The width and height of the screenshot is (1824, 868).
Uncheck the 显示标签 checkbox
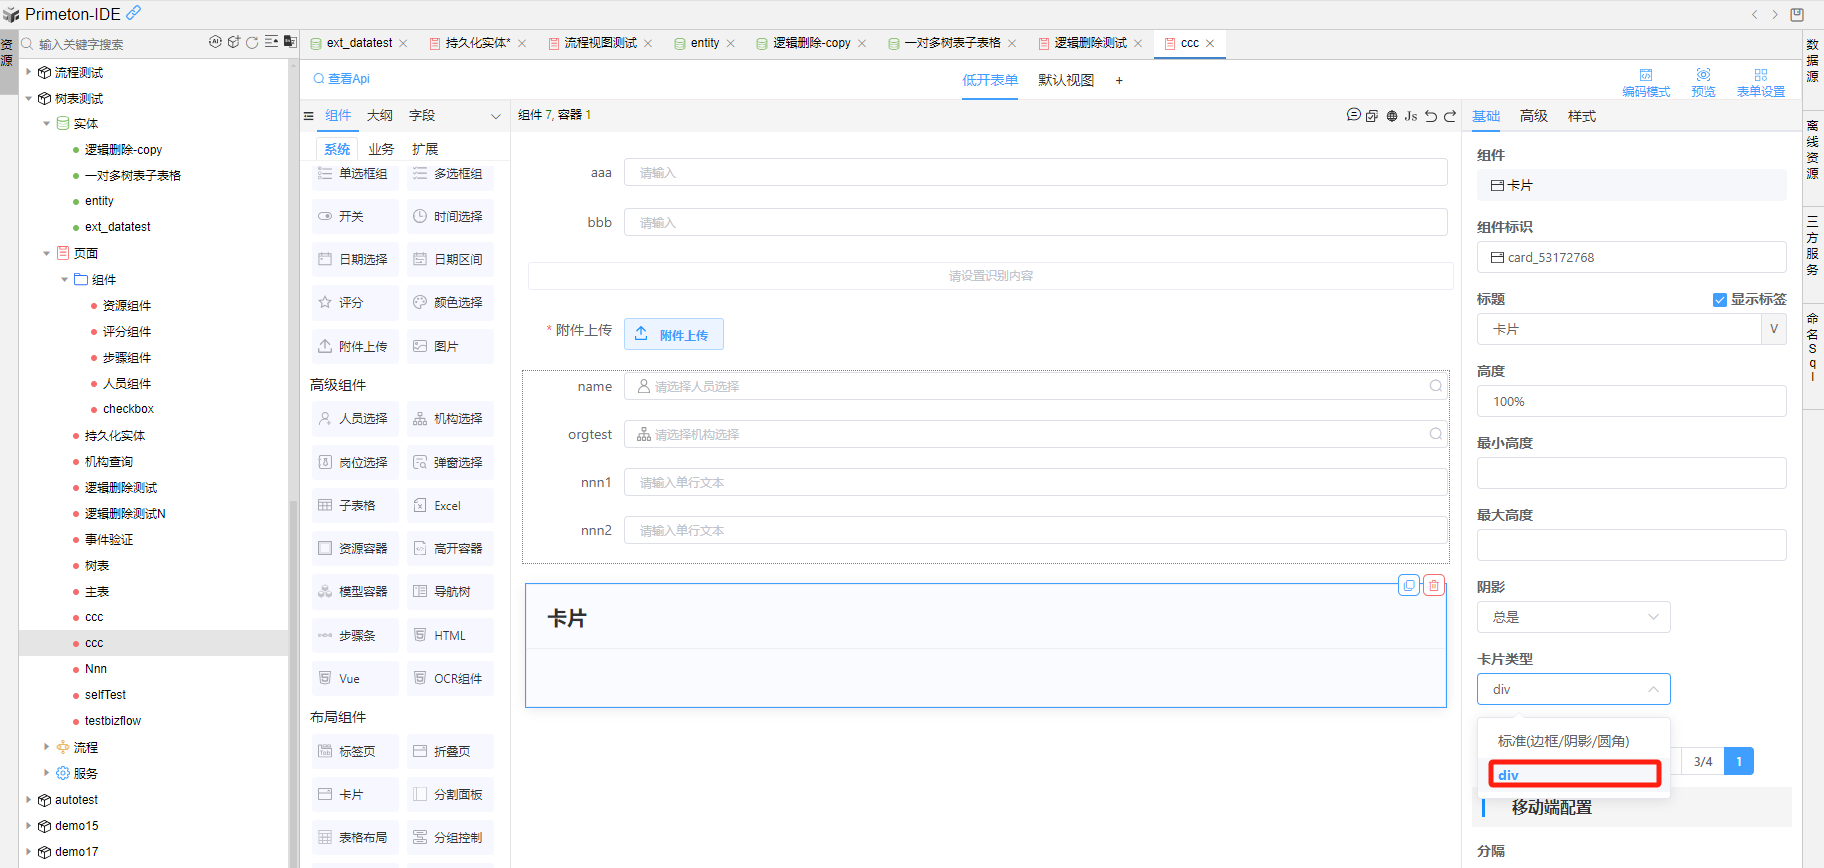point(1720,300)
